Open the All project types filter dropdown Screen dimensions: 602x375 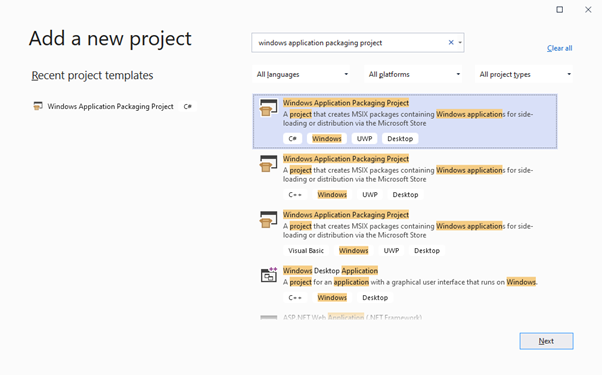pyautogui.click(x=524, y=74)
